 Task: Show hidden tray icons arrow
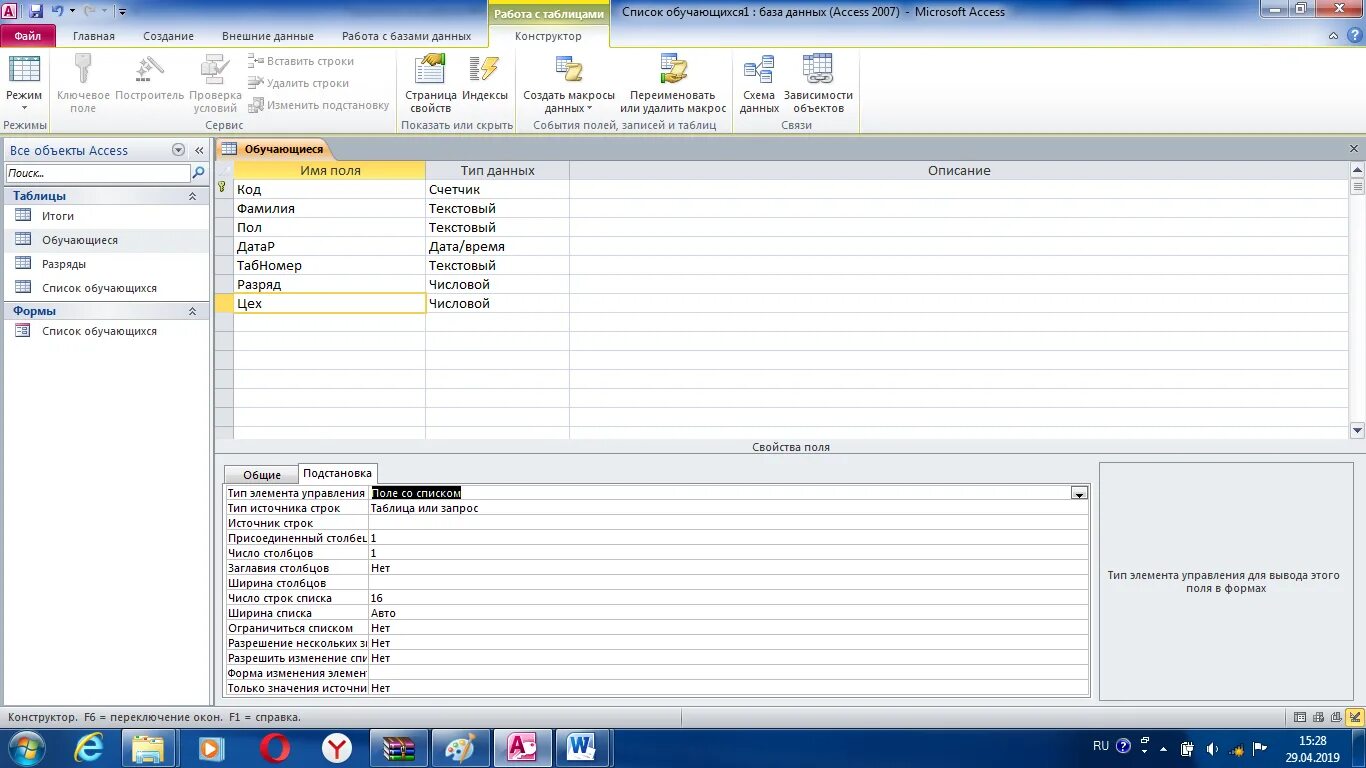click(1163, 748)
